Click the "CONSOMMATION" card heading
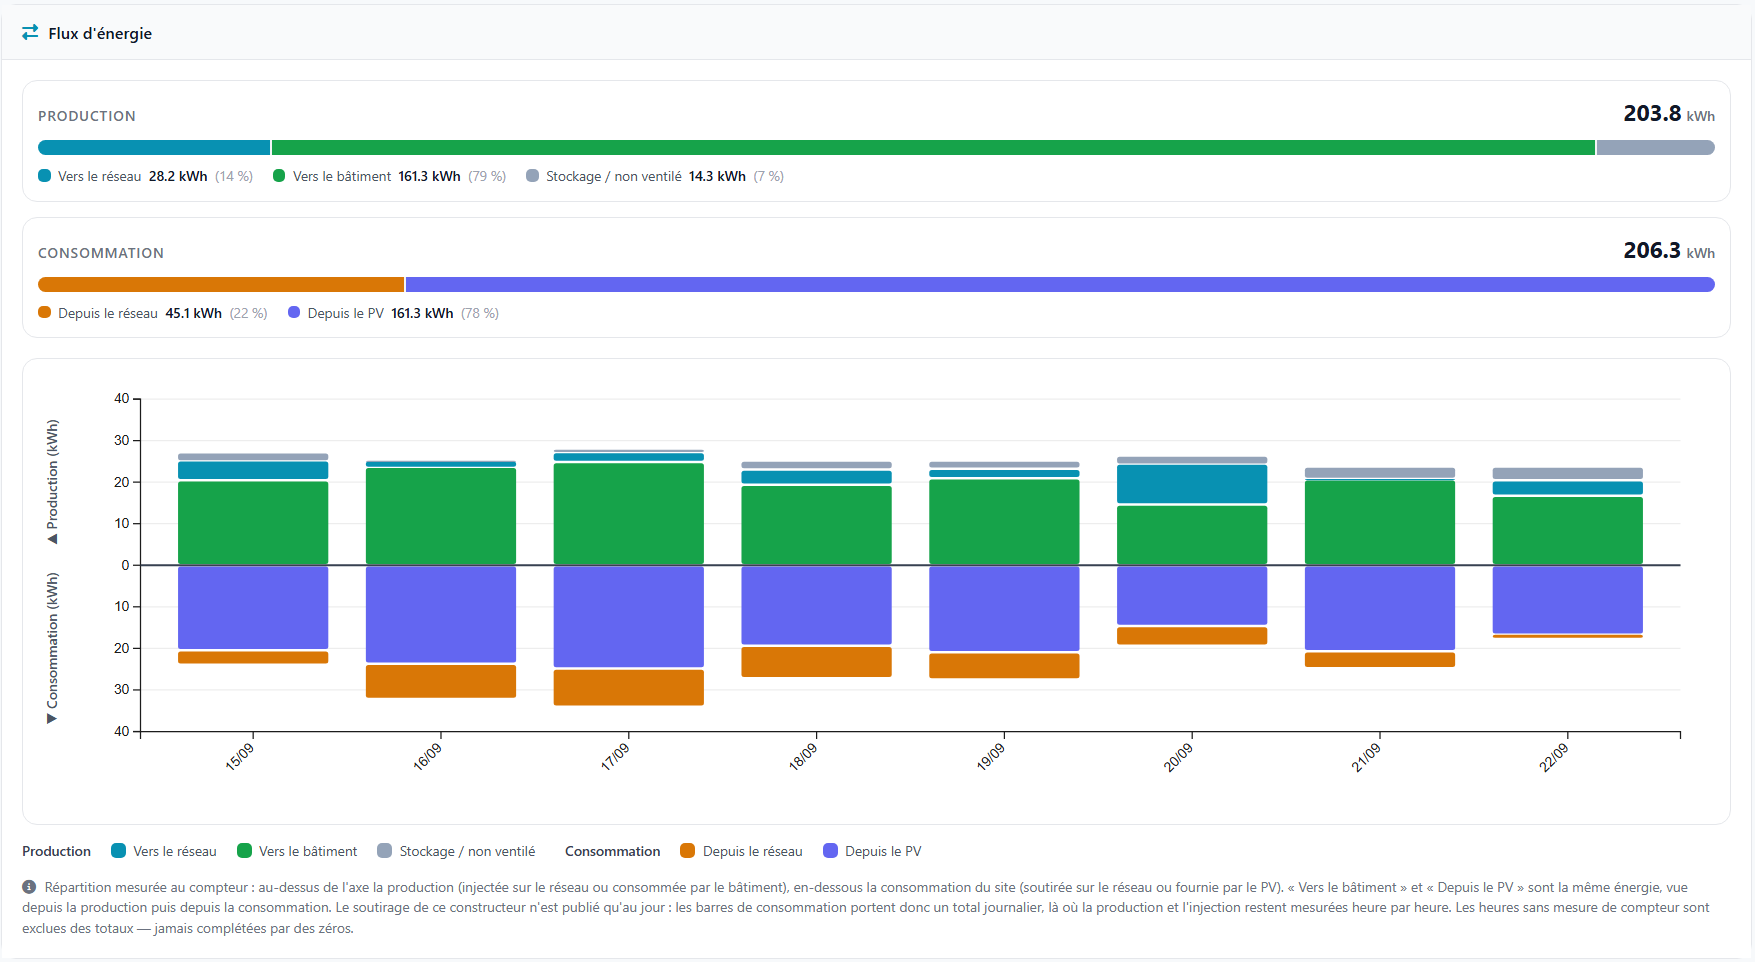 (x=101, y=253)
